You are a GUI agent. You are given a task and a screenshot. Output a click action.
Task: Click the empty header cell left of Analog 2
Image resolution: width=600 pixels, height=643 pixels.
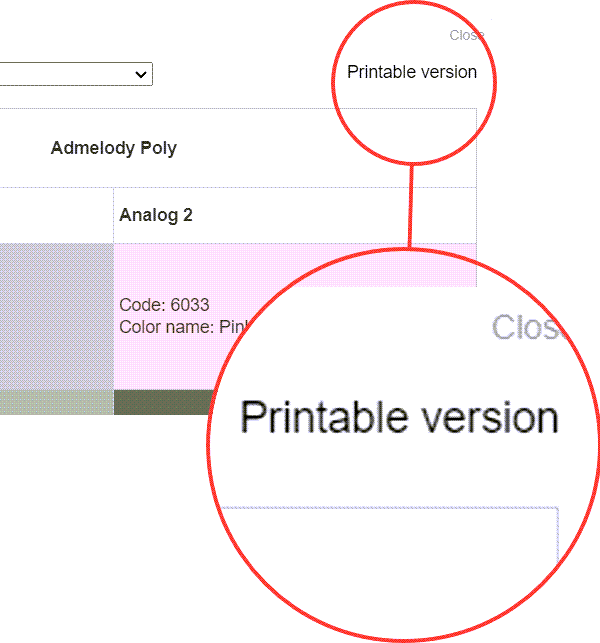coord(56,215)
